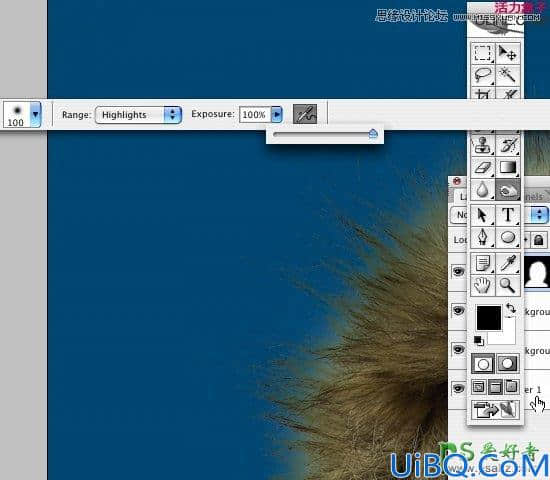Switch to Standard Screen Mode

[478, 387]
